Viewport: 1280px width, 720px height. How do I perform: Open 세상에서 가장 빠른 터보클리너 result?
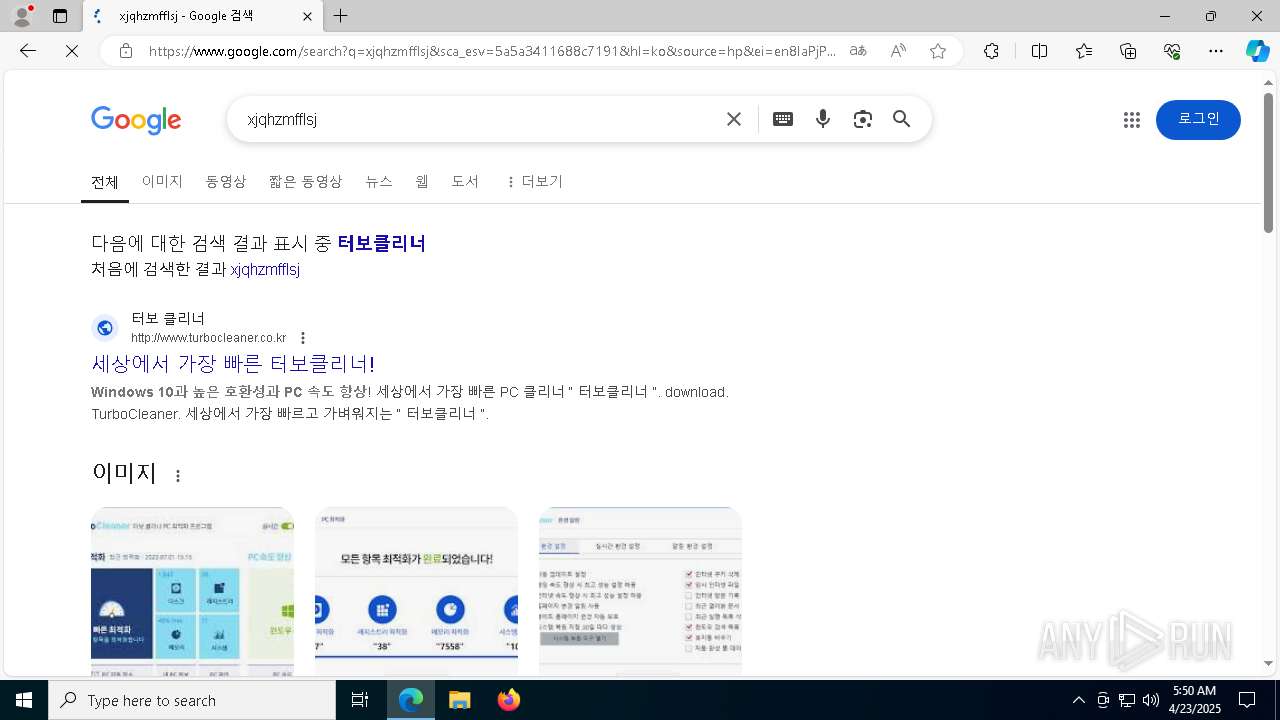click(x=233, y=363)
